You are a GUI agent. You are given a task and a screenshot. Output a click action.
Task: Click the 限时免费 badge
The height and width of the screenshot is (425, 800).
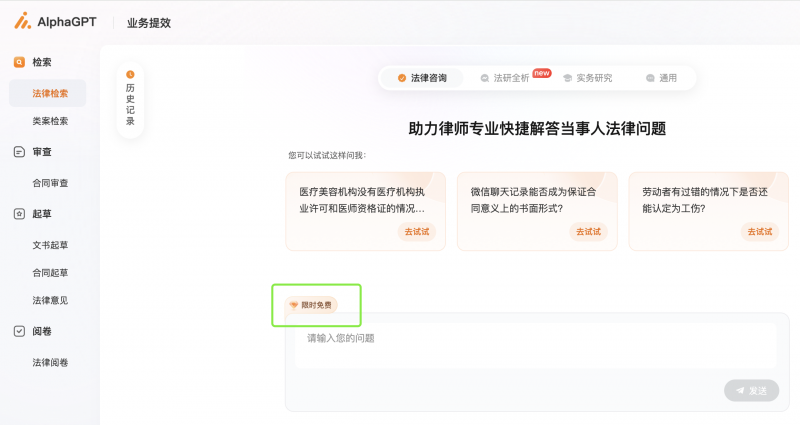tap(311, 305)
